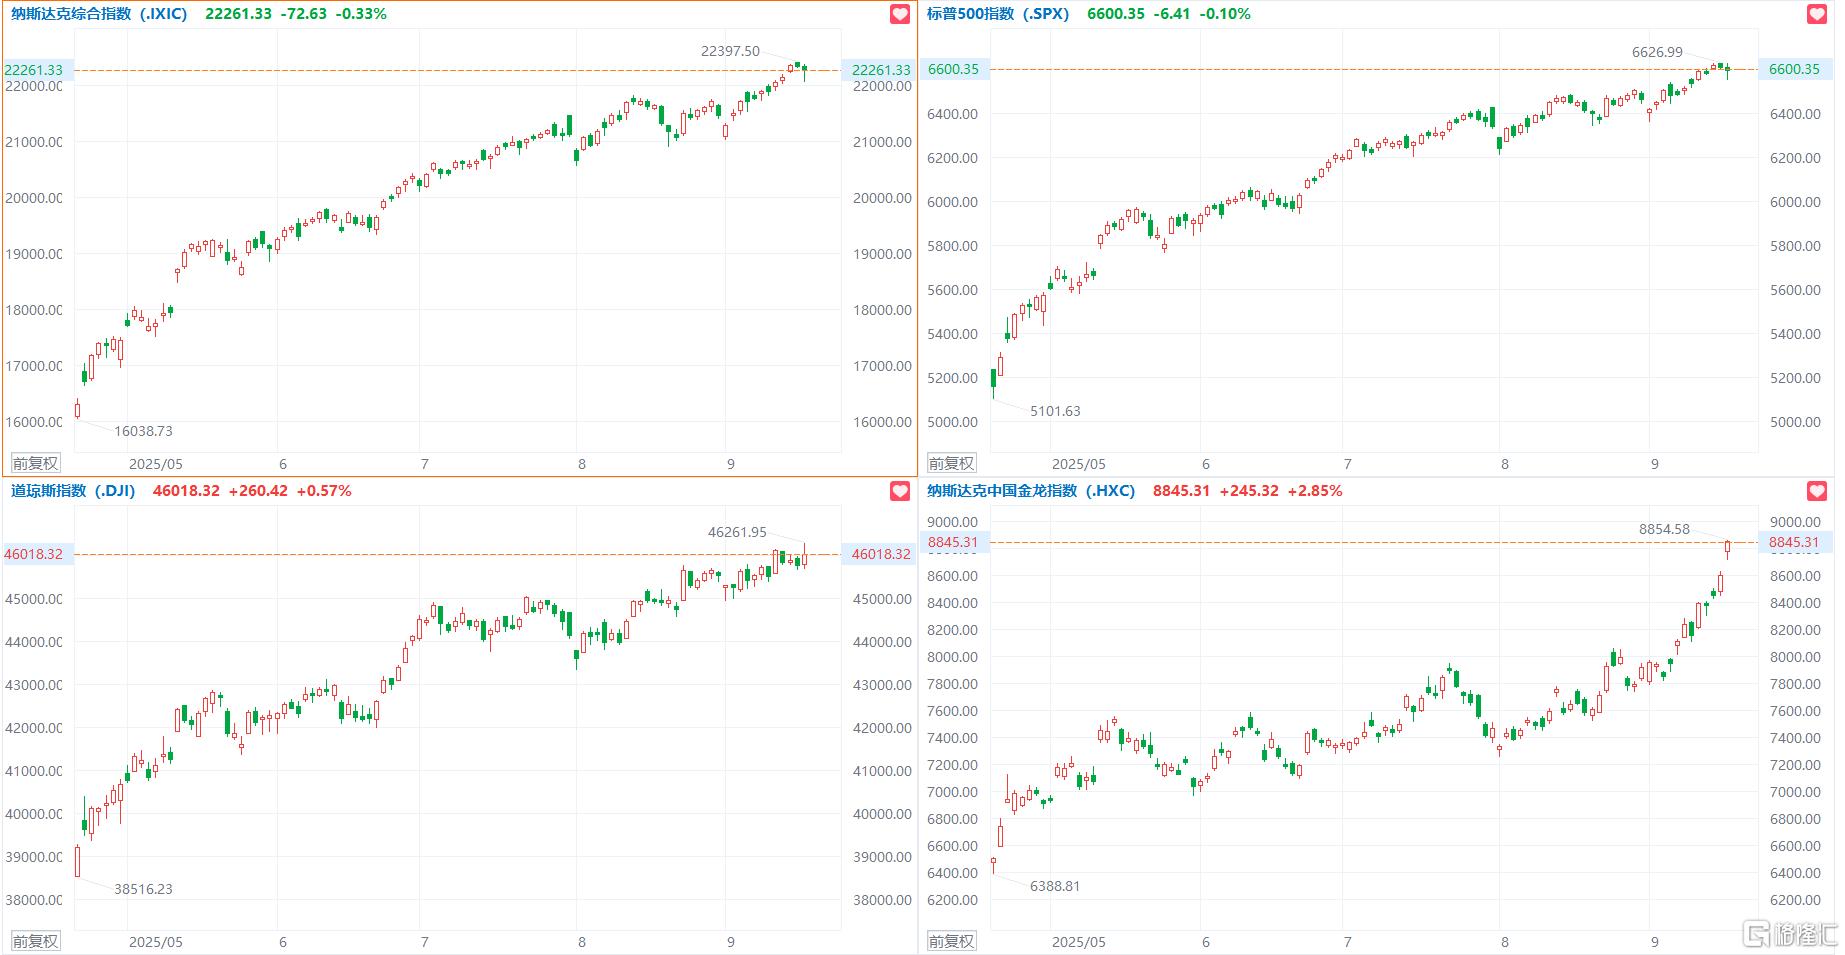Toggle favorite heart on Golden Dragon HXC chart
The image size is (1845, 955).
(1817, 491)
